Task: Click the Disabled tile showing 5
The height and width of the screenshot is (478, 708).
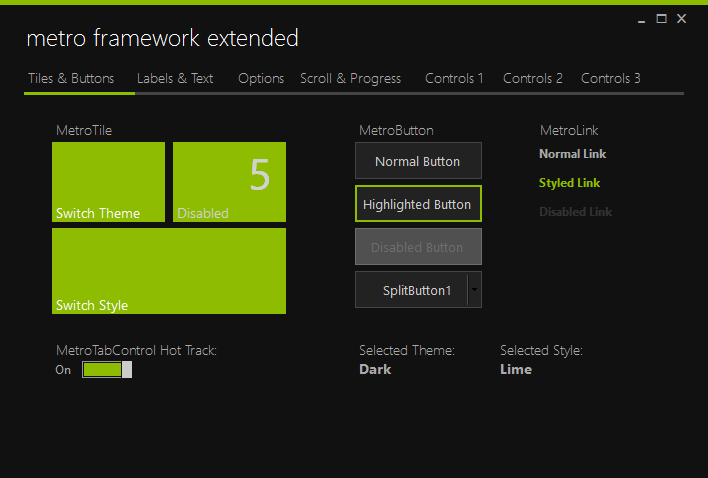Action: pos(229,182)
